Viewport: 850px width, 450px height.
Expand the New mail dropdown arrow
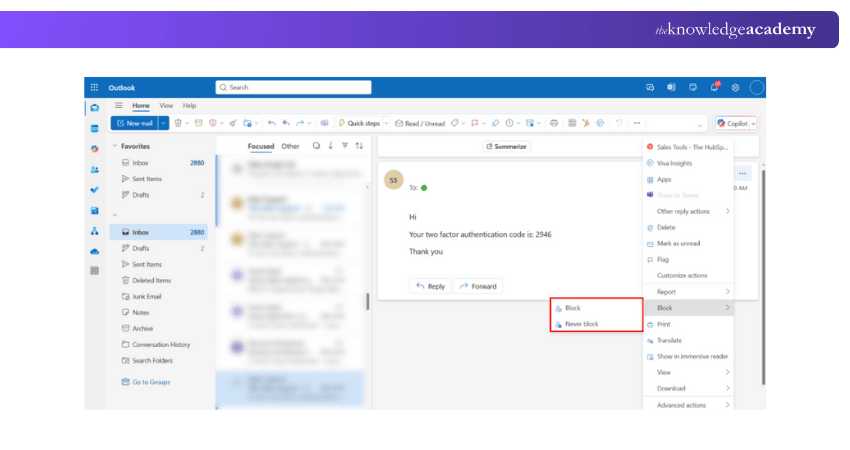pos(163,123)
